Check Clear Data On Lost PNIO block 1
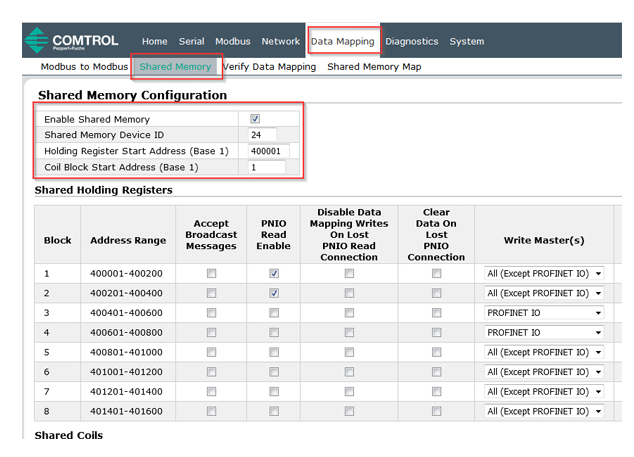 (x=436, y=273)
